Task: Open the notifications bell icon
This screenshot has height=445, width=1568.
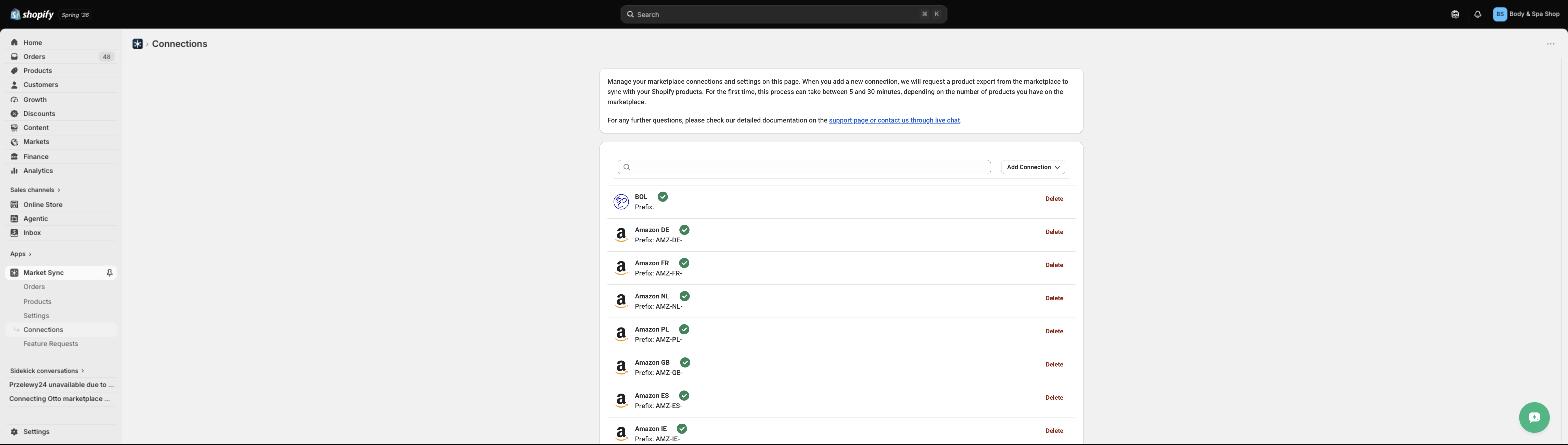Action: pos(1477,14)
